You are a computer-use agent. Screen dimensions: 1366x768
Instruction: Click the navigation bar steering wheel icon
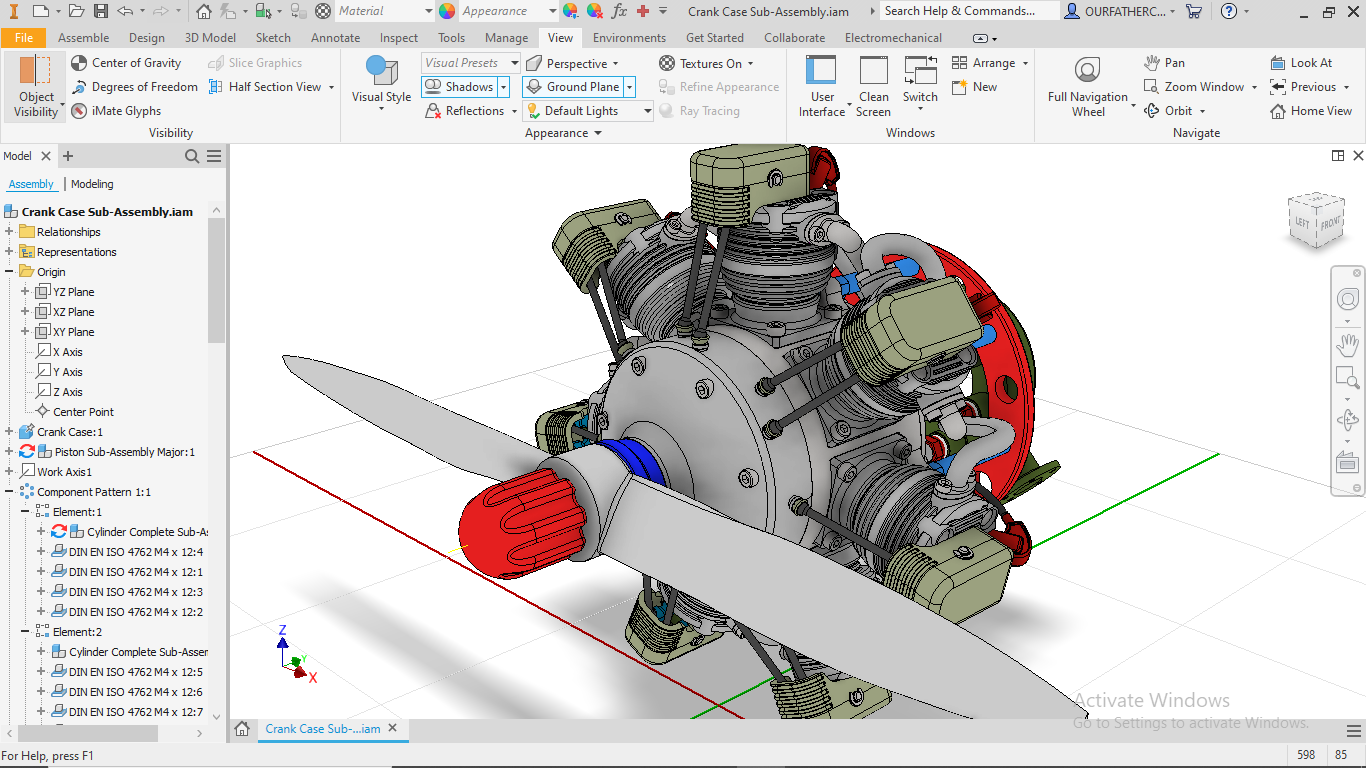[1347, 299]
